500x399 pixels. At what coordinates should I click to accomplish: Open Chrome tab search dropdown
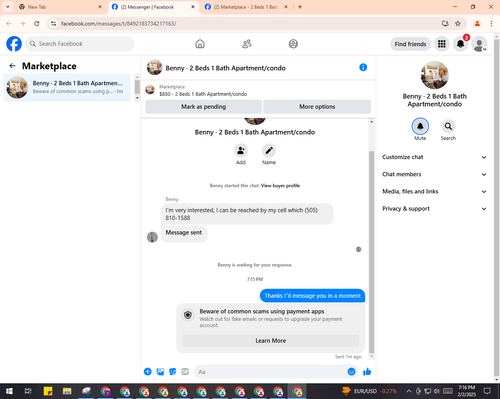coord(8,7)
